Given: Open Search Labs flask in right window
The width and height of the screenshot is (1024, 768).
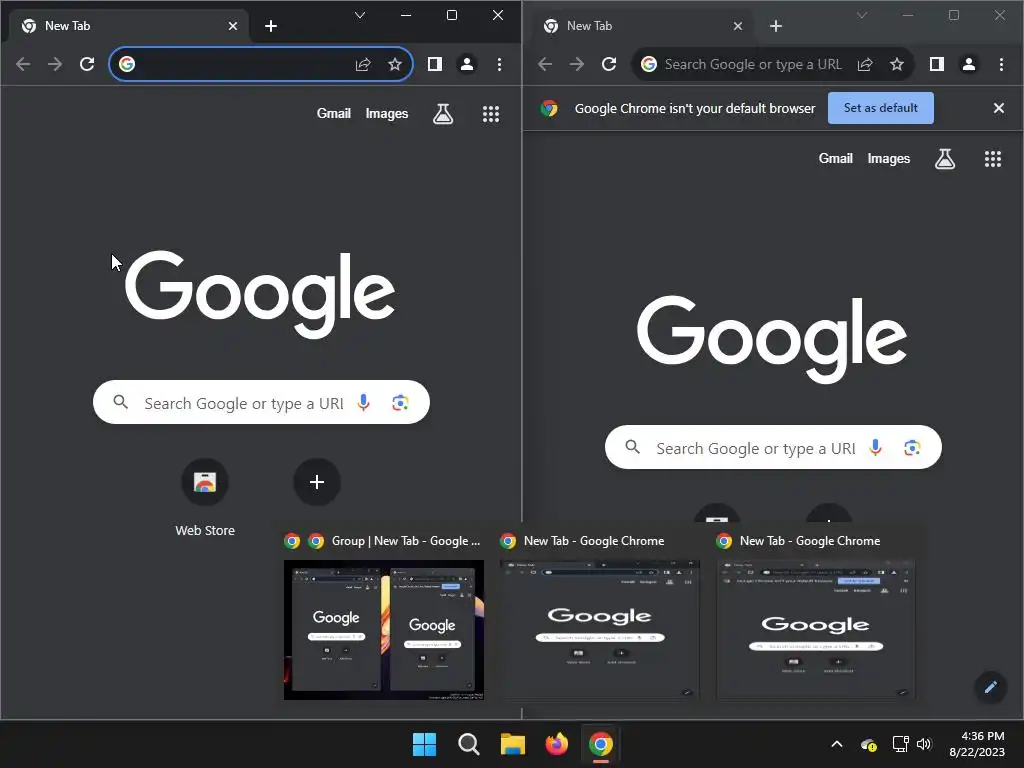Looking at the screenshot, I should (x=945, y=159).
